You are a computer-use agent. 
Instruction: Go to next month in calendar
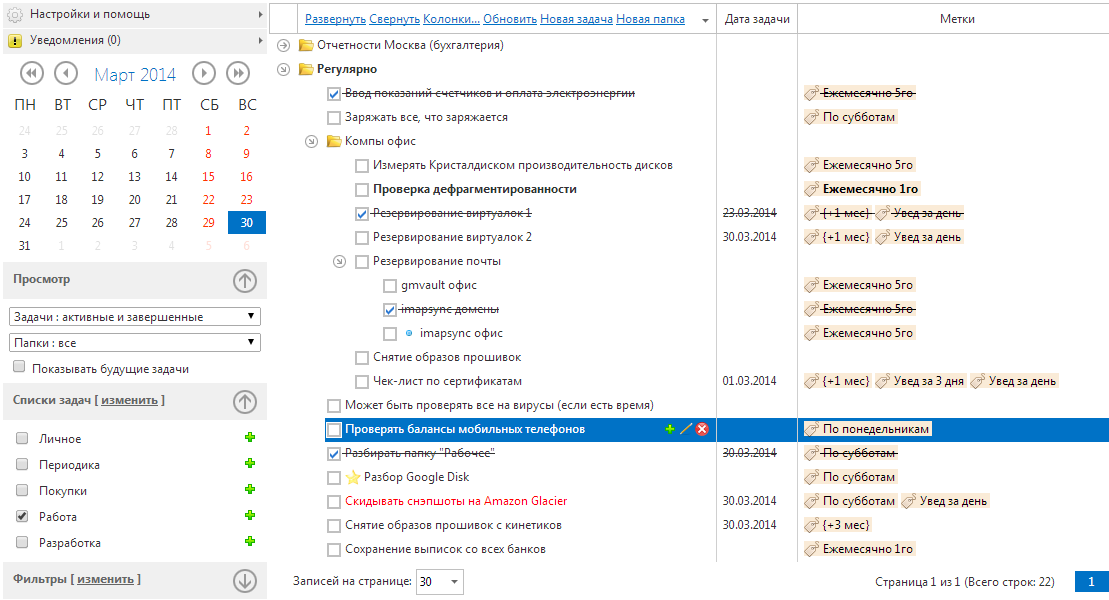point(204,73)
